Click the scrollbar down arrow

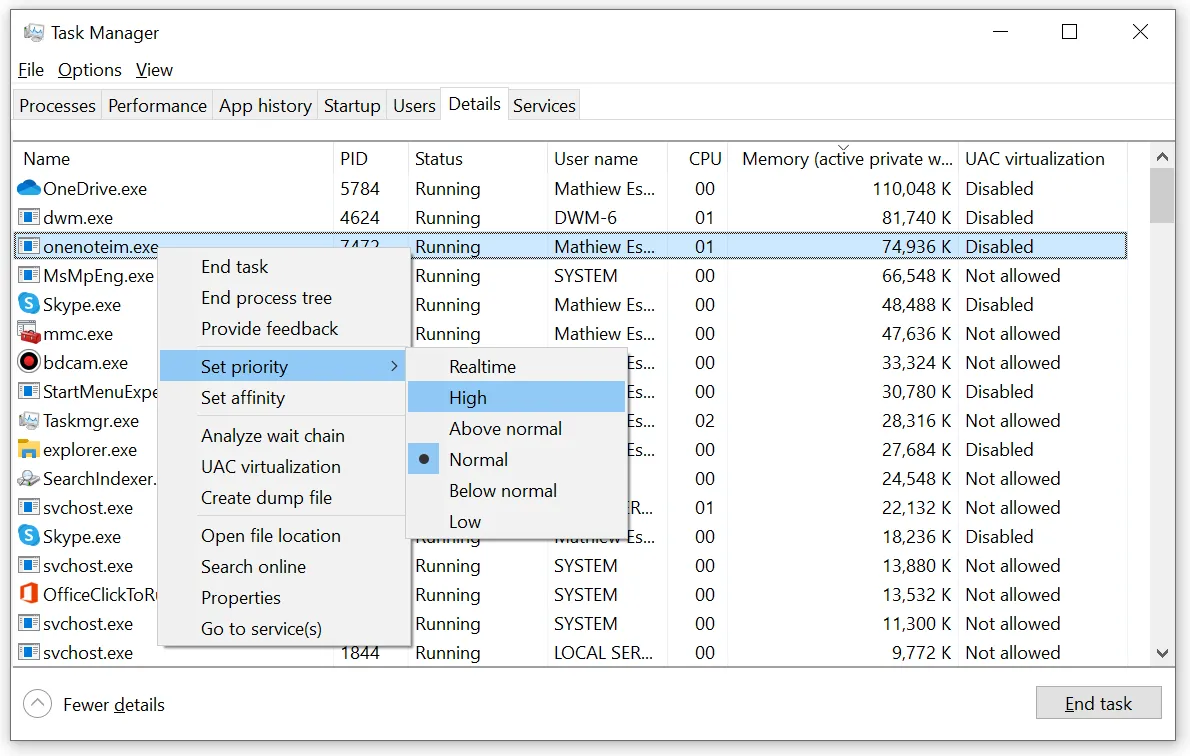[1162, 653]
